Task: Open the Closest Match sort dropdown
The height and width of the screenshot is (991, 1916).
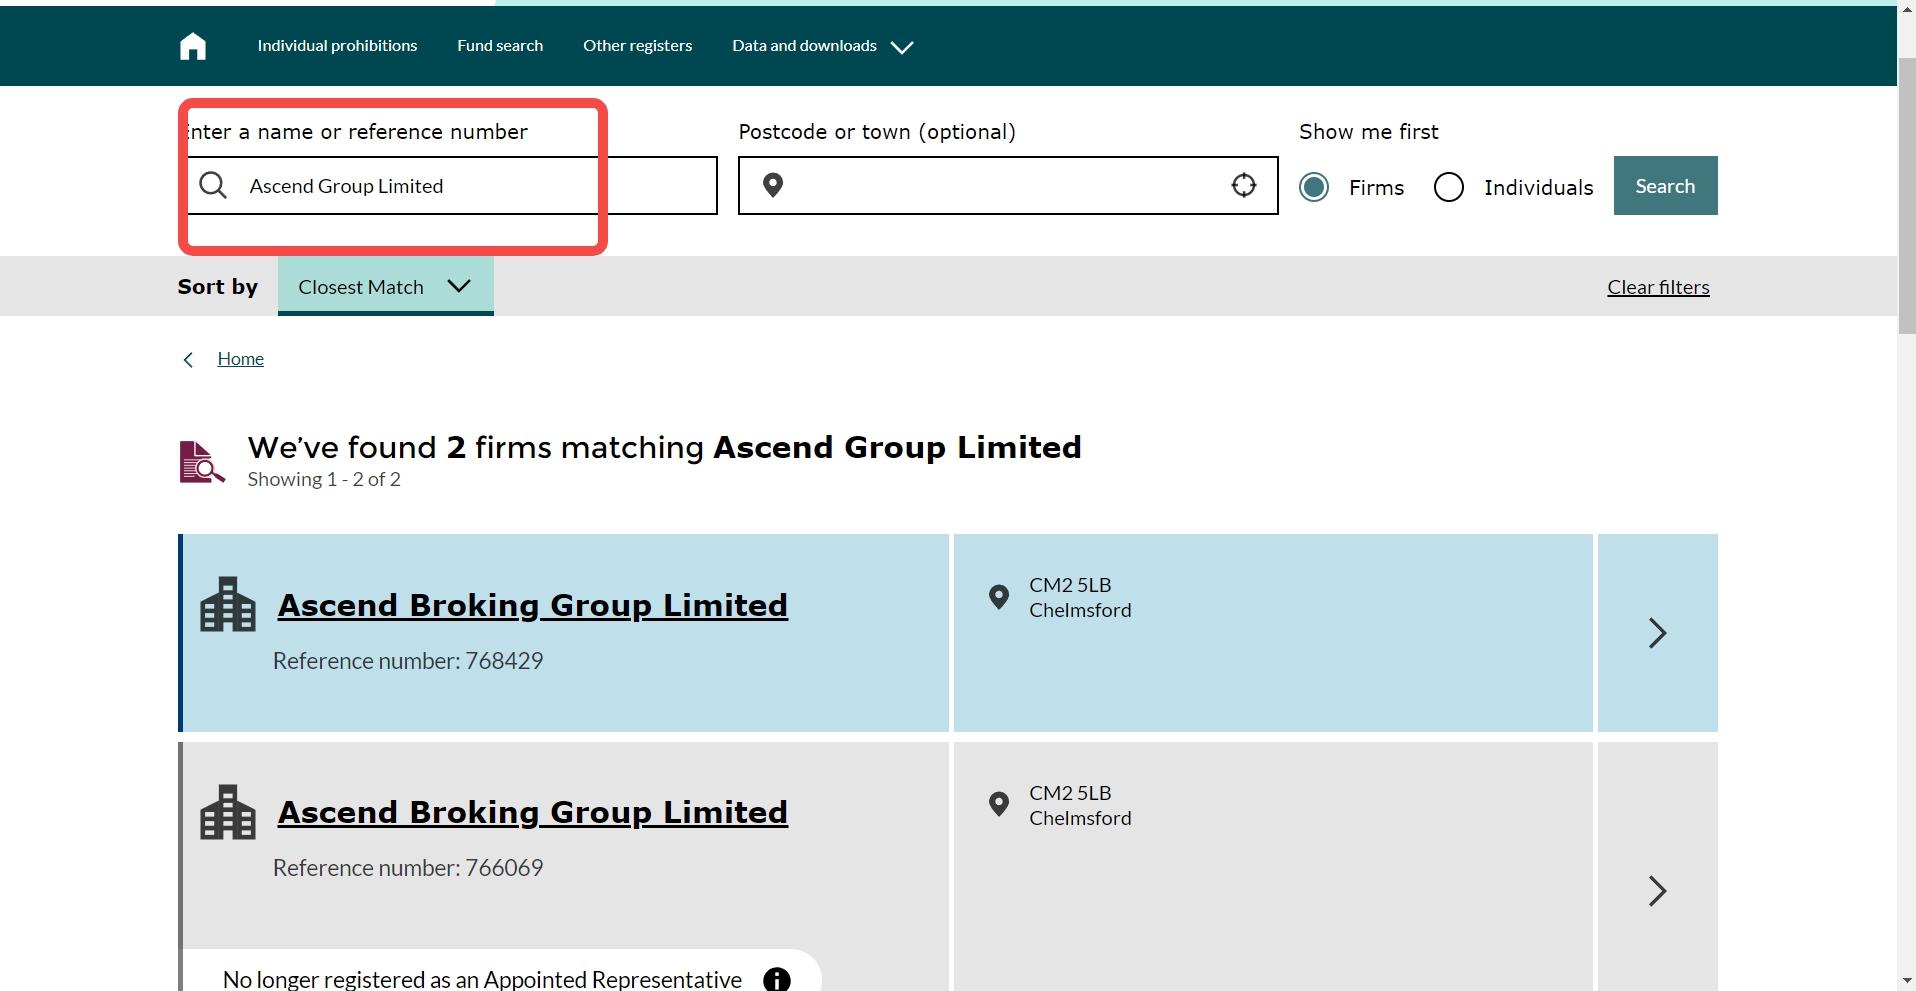Action: [385, 286]
